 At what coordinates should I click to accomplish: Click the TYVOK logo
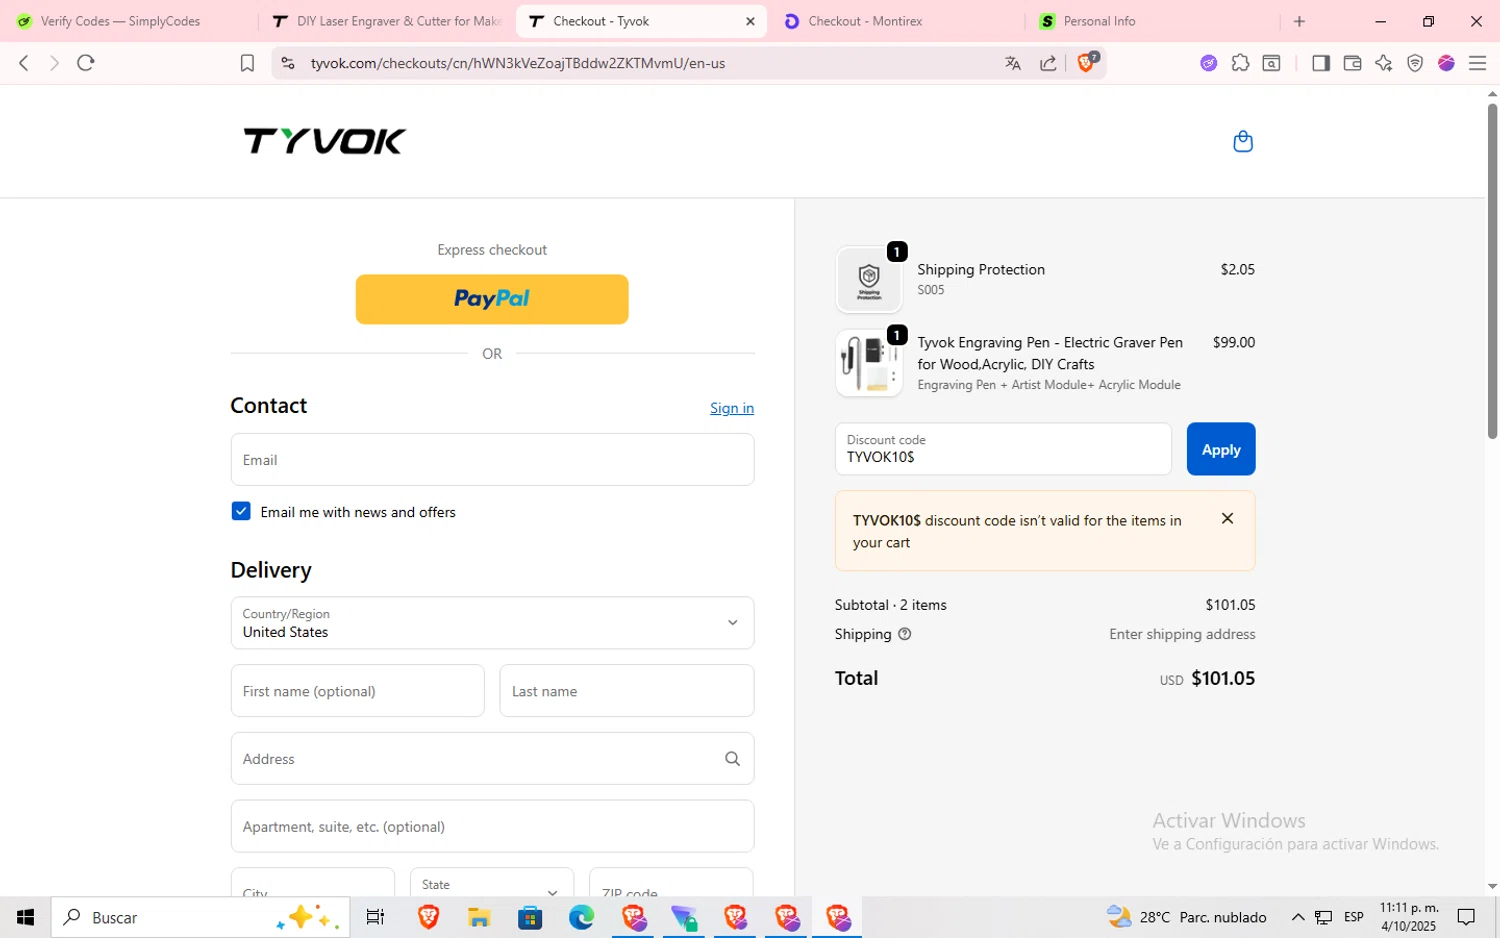point(325,141)
